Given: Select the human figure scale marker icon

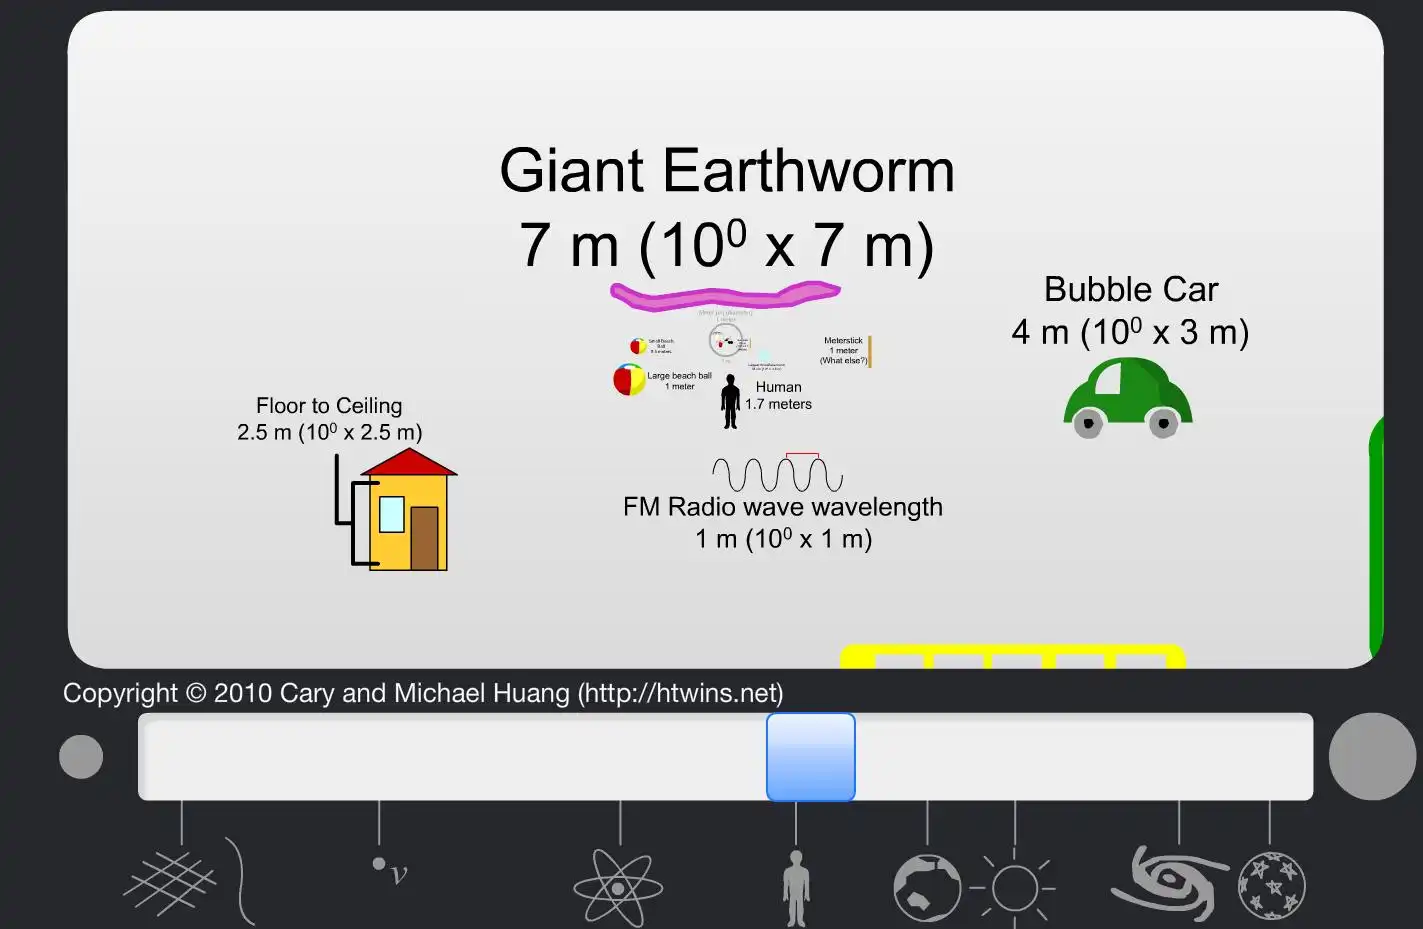Looking at the screenshot, I should 796,887.
